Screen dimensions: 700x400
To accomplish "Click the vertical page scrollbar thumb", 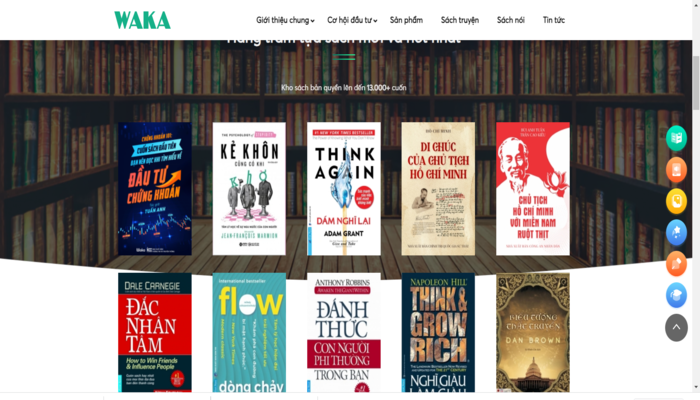I will 696,83.
